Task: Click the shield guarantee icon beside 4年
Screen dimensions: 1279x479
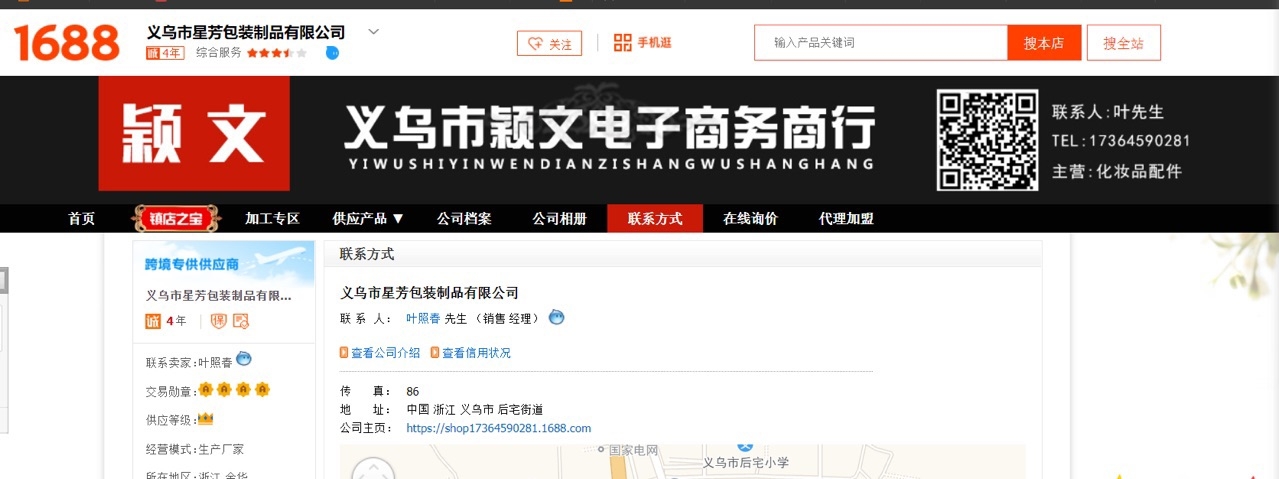Action: click(218, 321)
